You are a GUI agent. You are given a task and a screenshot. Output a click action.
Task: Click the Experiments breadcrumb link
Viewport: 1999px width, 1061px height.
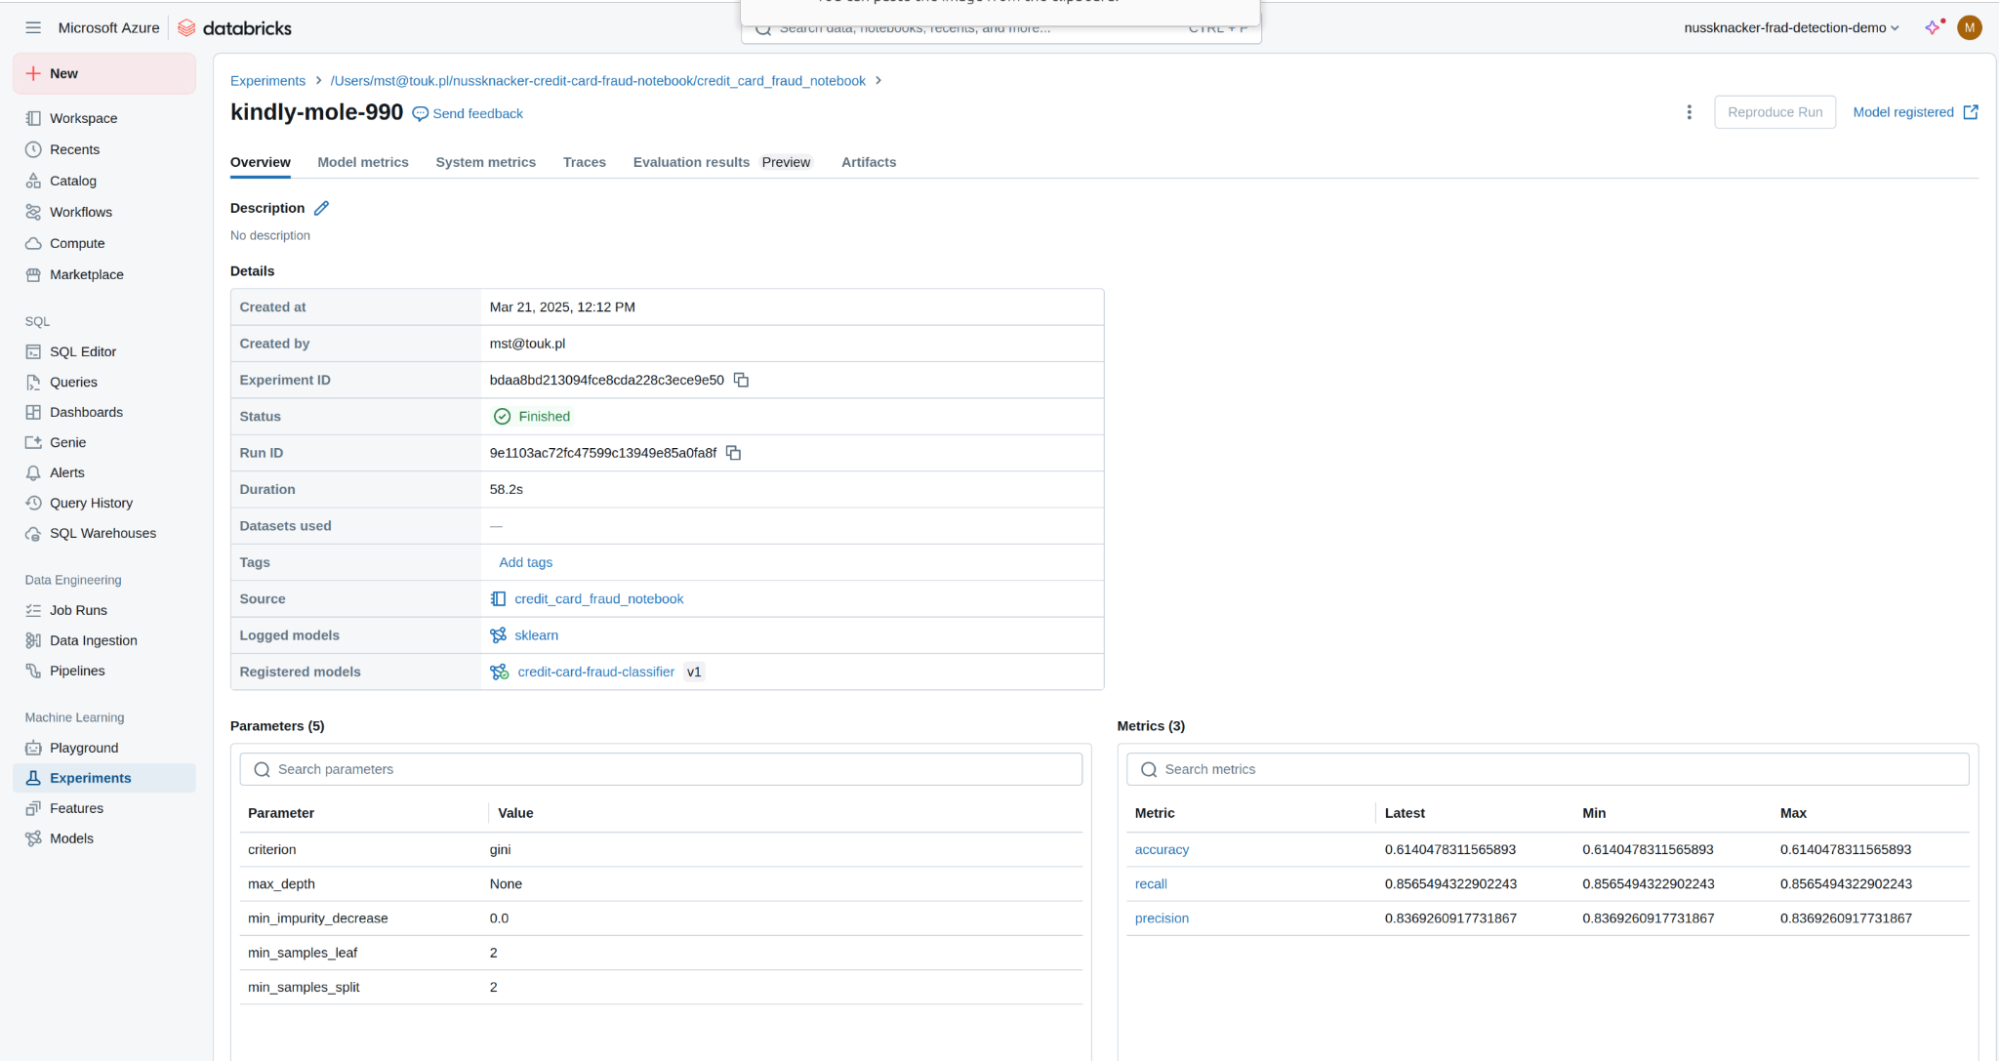tap(268, 81)
